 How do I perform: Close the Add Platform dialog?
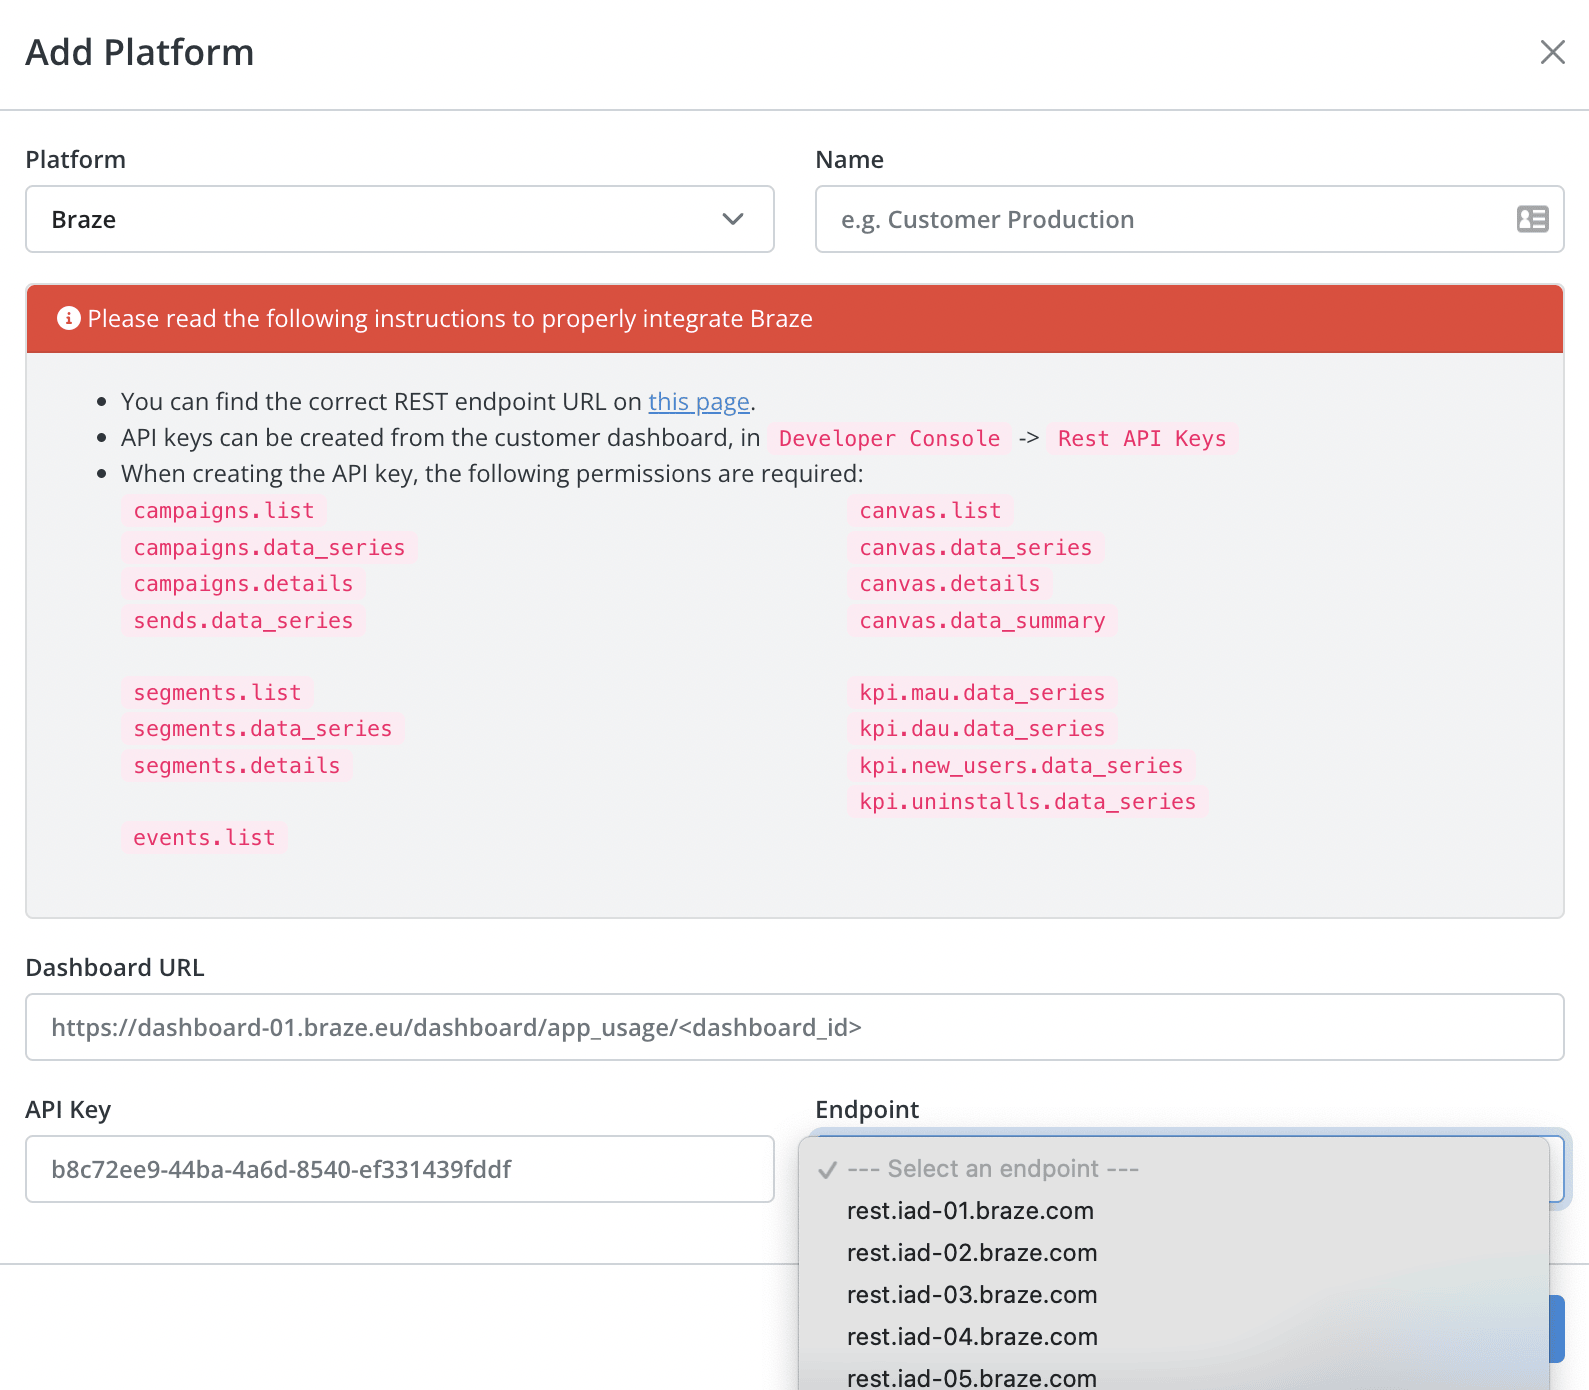tap(1552, 52)
